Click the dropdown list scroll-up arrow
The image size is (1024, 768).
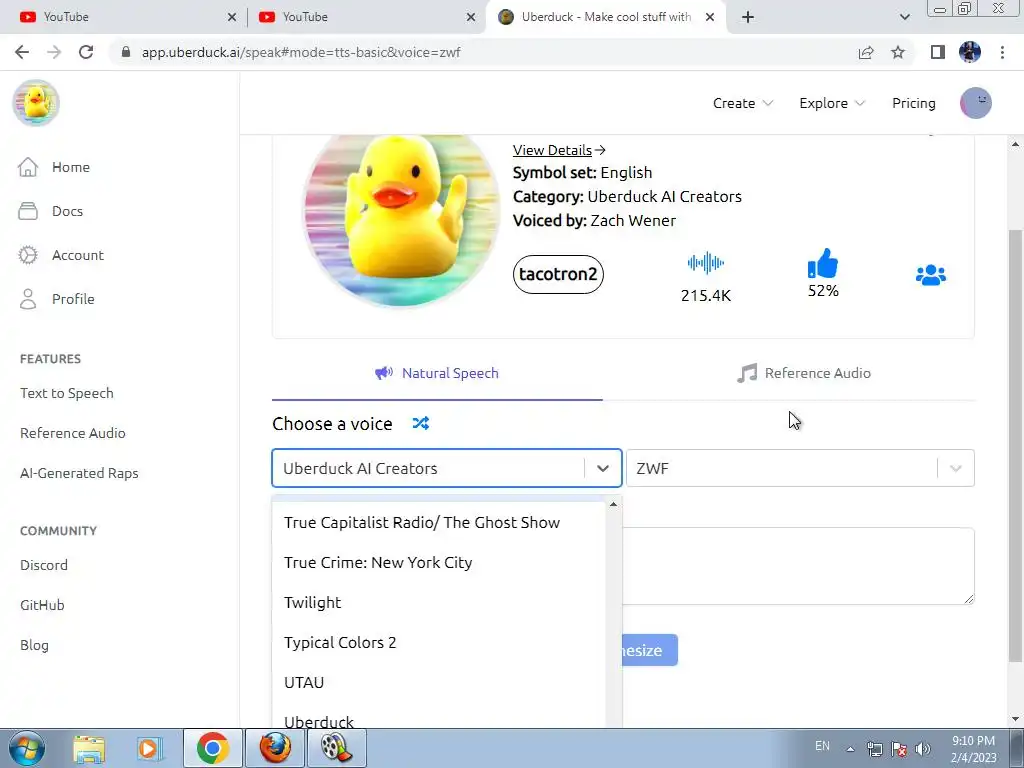(613, 504)
